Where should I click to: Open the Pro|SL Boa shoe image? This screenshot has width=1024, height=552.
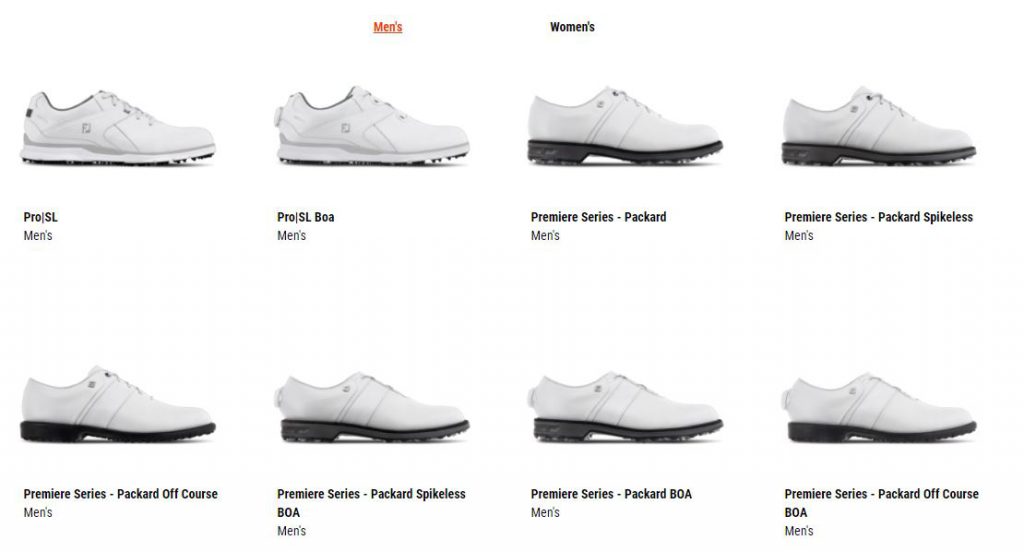pyautogui.click(x=372, y=125)
